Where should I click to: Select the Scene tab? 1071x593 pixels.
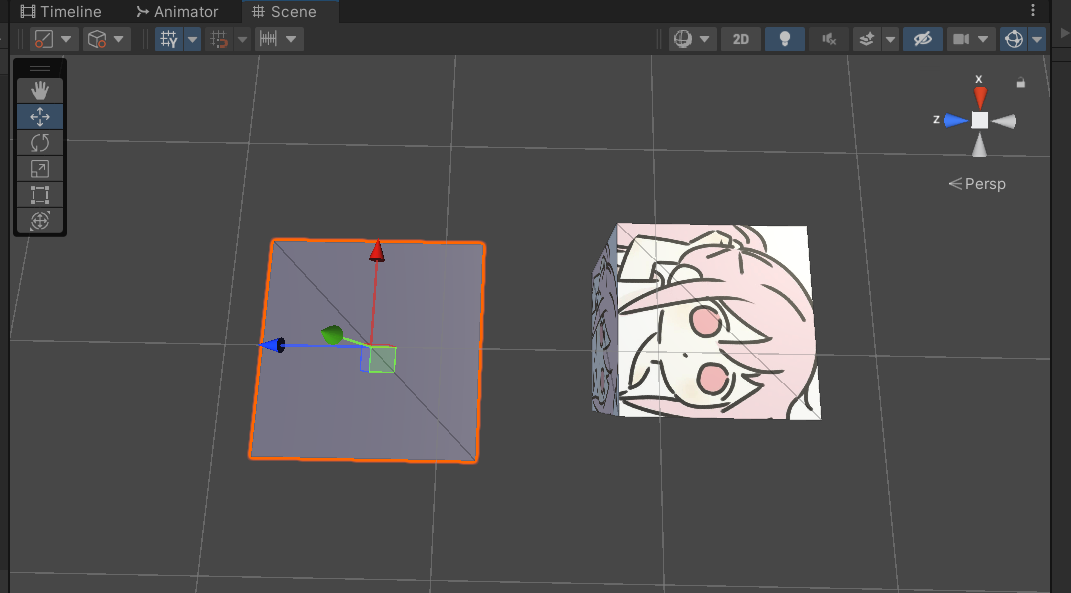284,12
